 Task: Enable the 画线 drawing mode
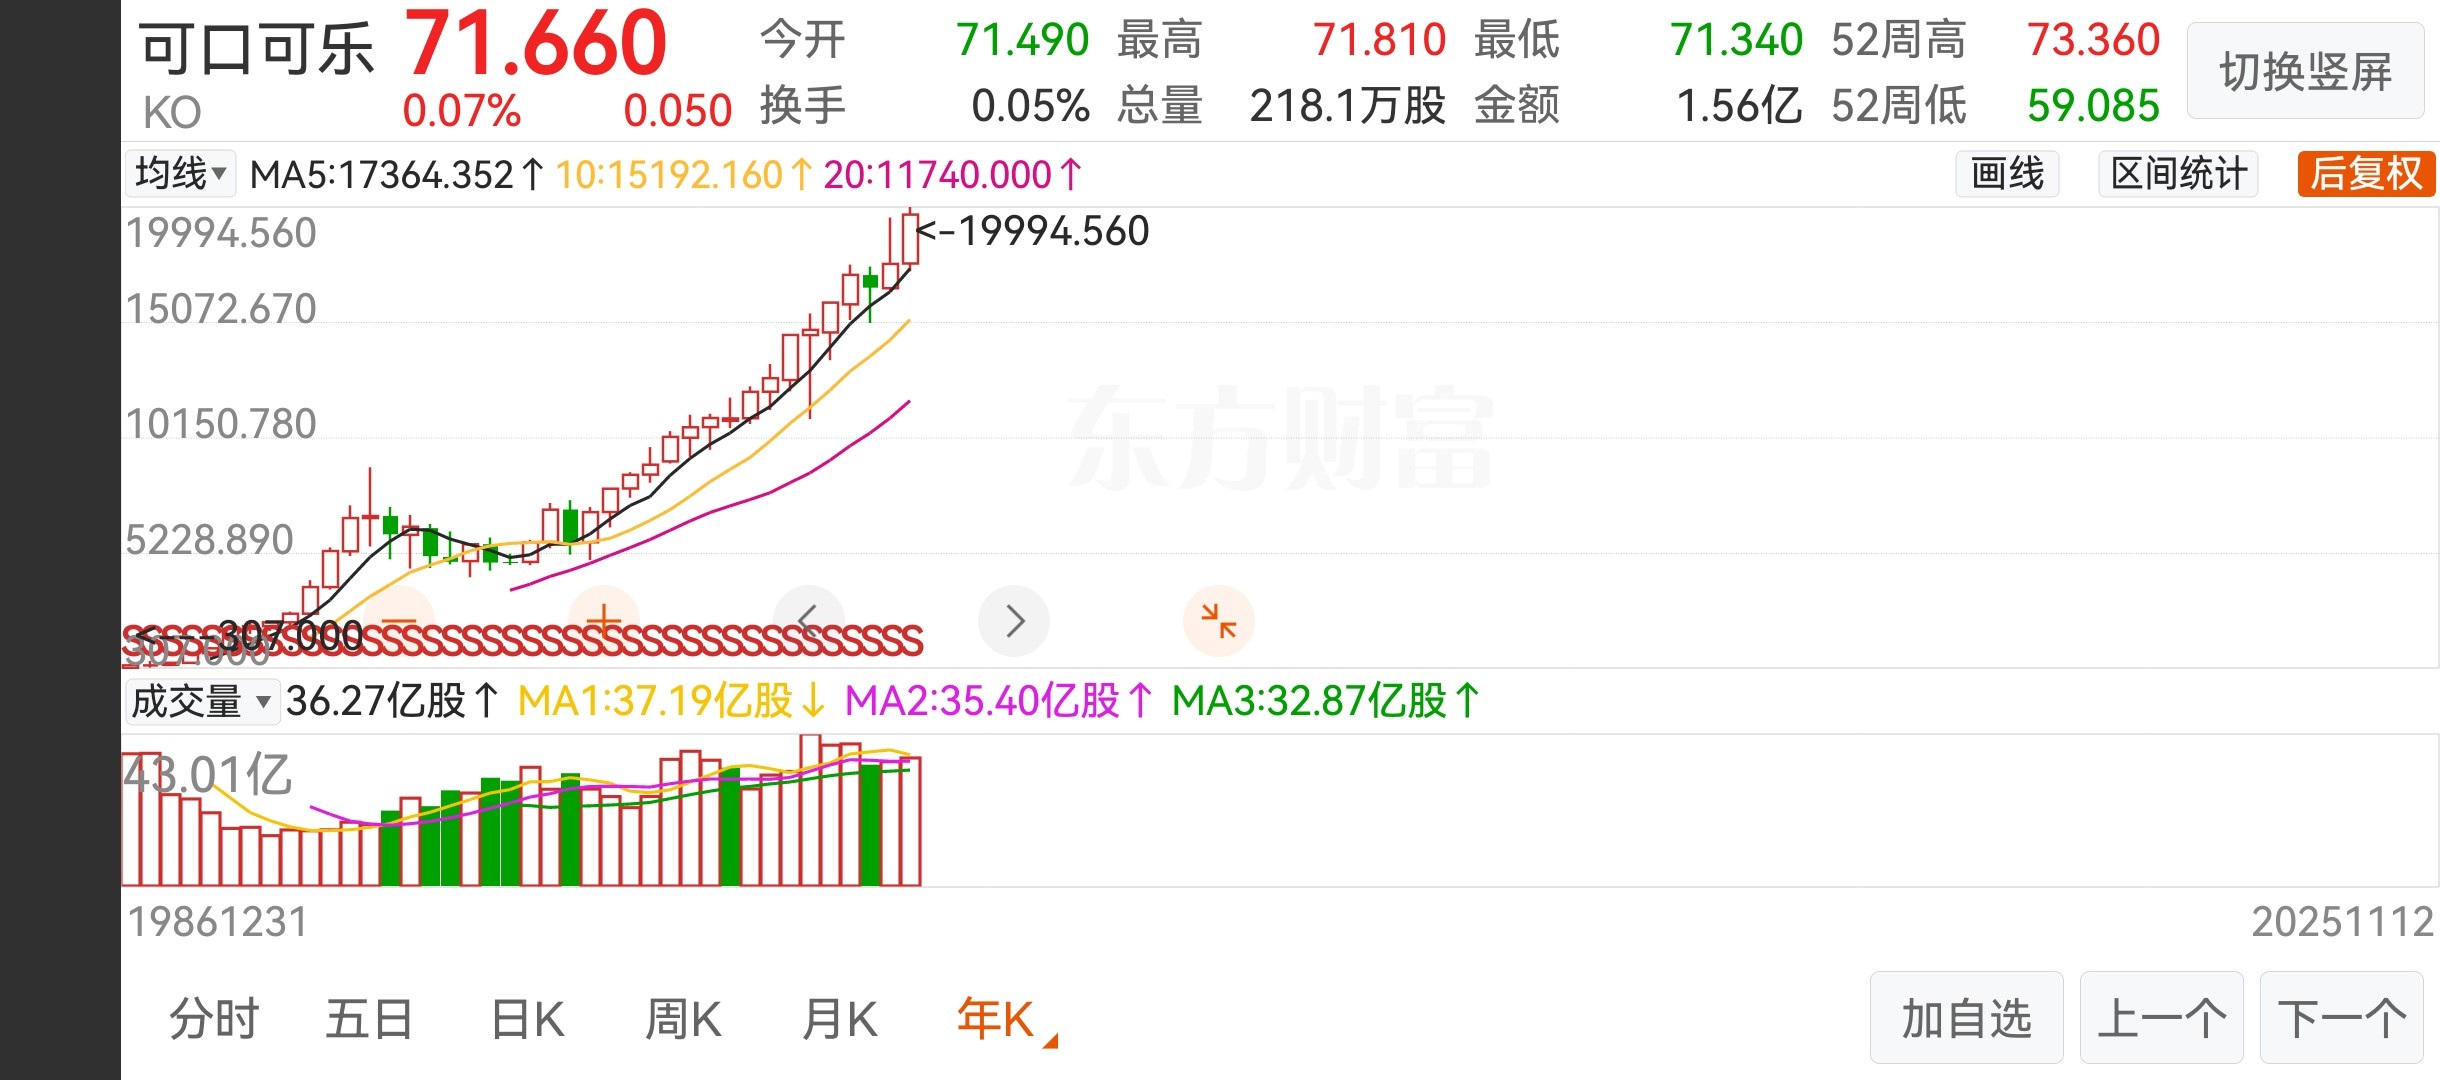[2007, 174]
